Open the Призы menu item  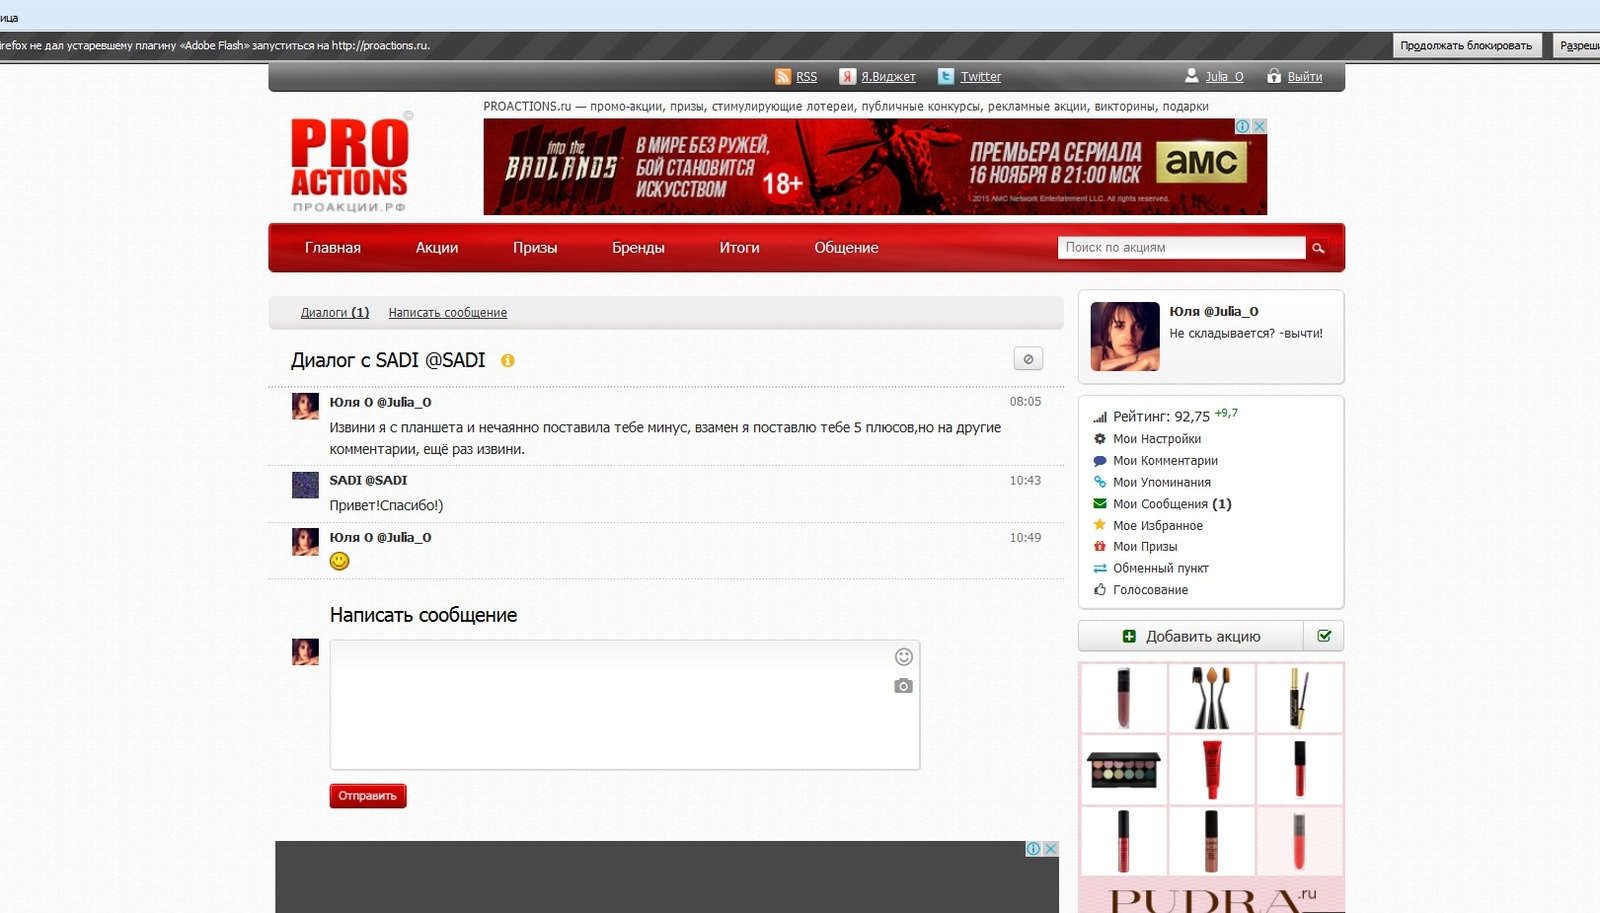click(535, 248)
